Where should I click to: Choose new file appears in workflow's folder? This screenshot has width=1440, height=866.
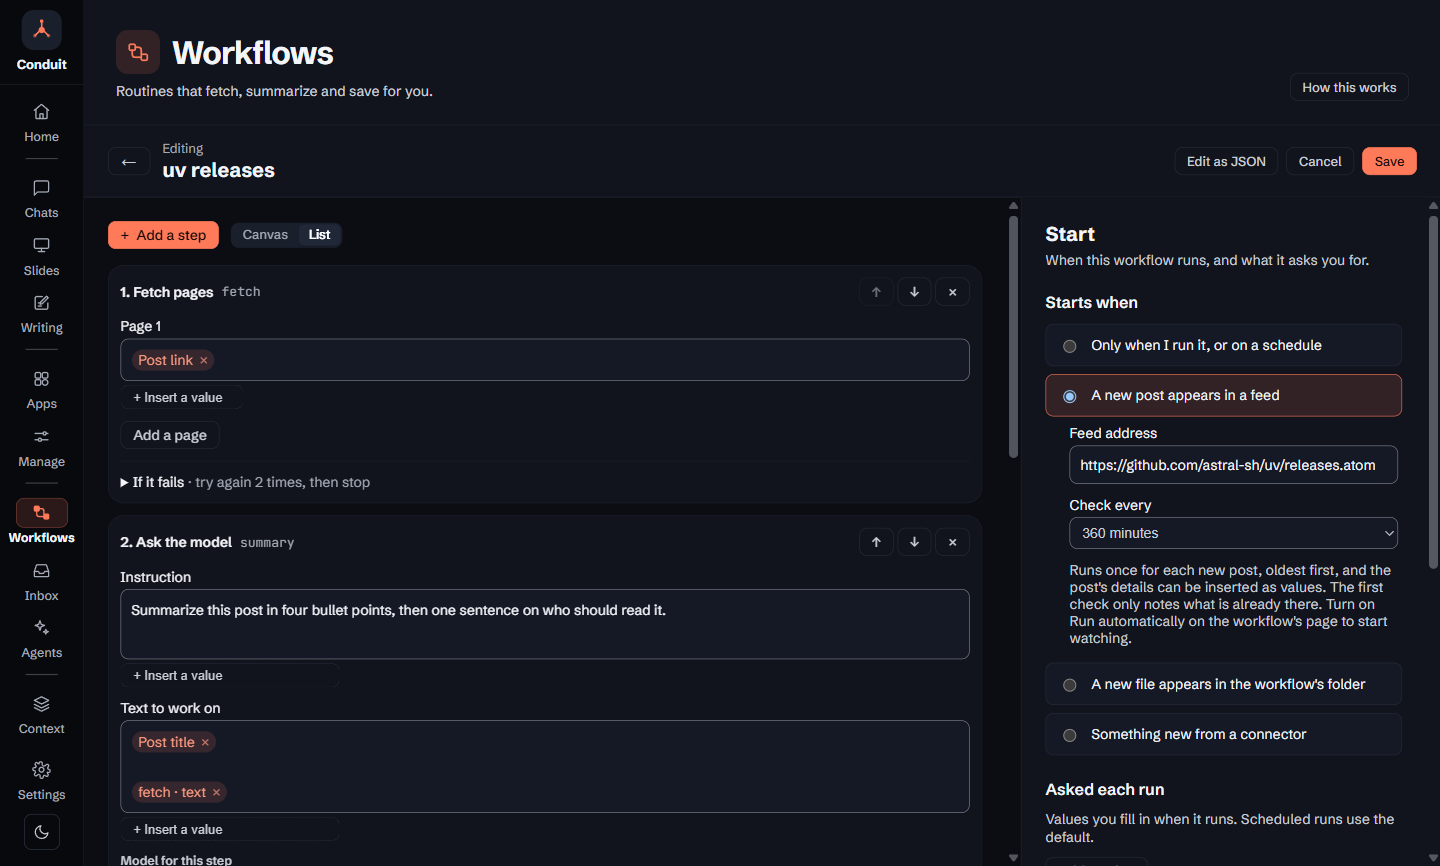point(1223,685)
